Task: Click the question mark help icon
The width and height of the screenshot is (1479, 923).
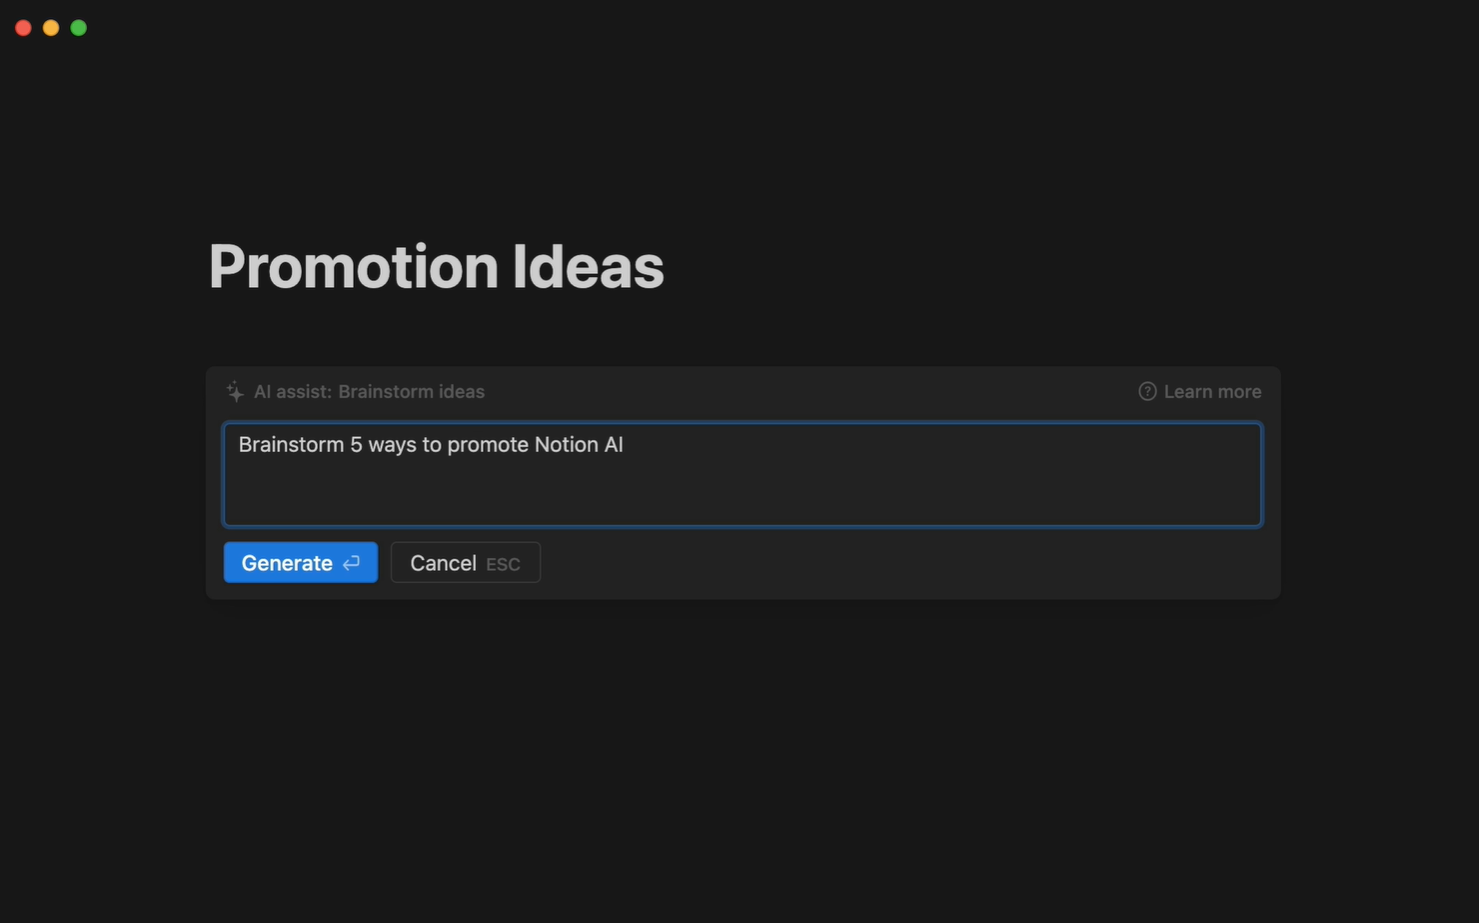Action: click(1147, 391)
